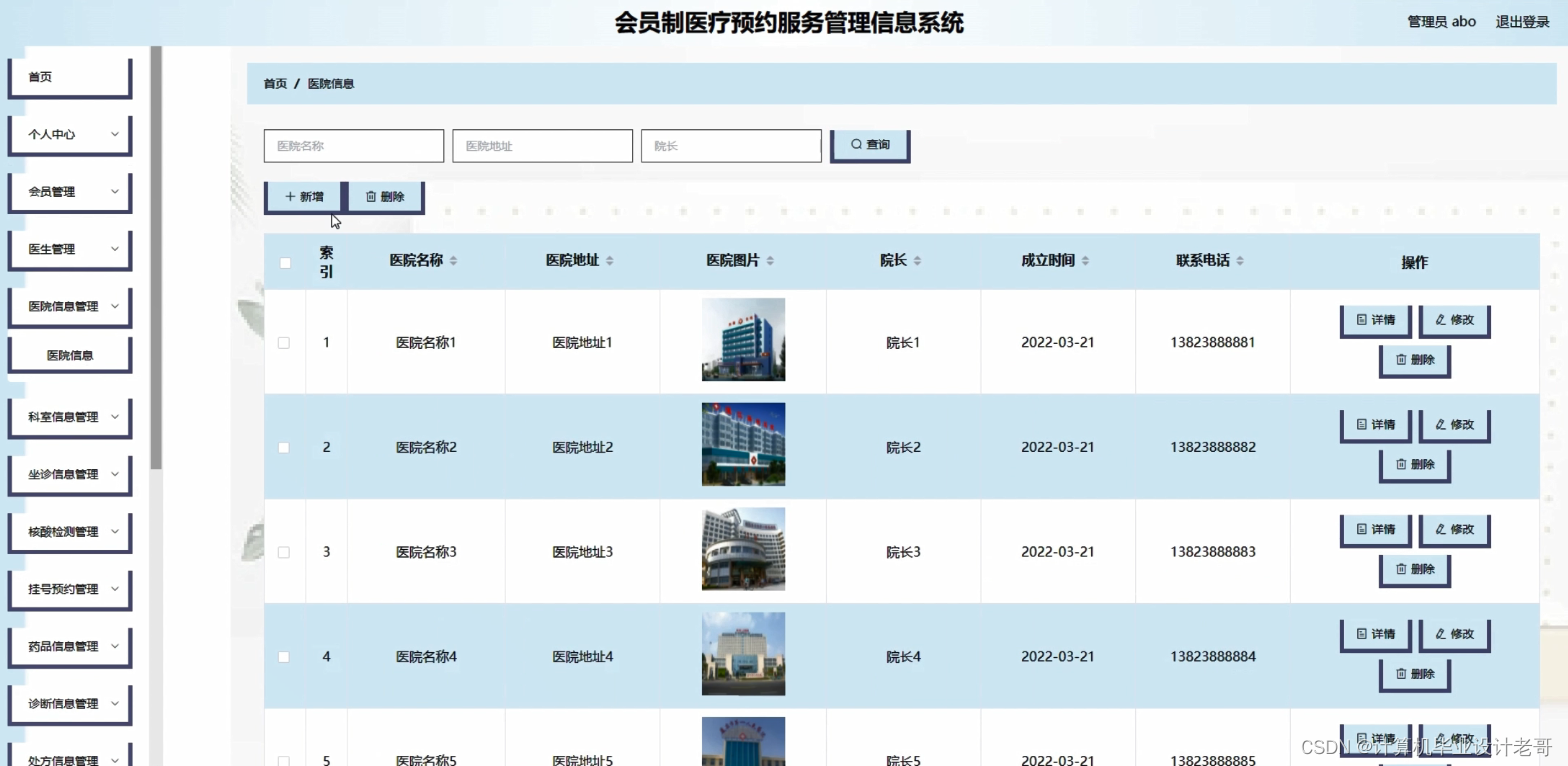This screenshot has width=1568, height=766.
Task: Focus the 院长 search field
Action: [731, 146]
